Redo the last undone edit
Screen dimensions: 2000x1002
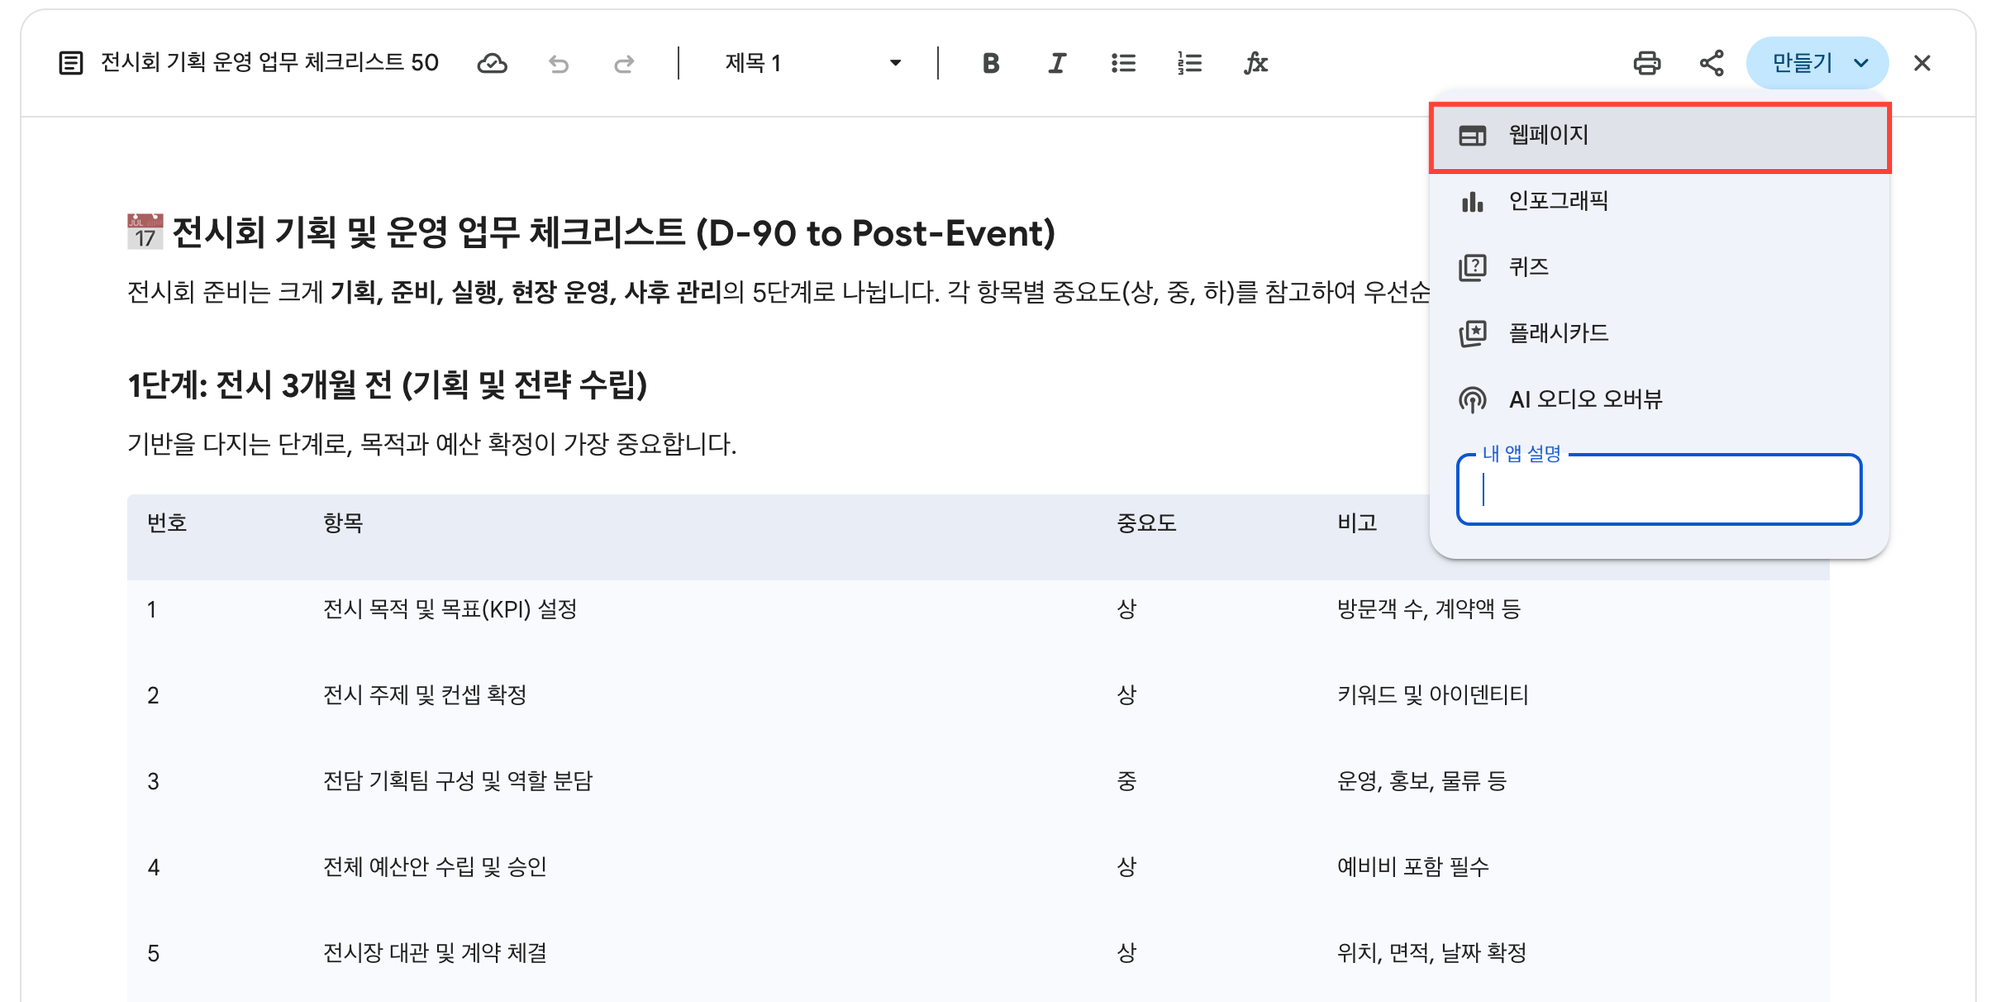(x=624, y=64)
